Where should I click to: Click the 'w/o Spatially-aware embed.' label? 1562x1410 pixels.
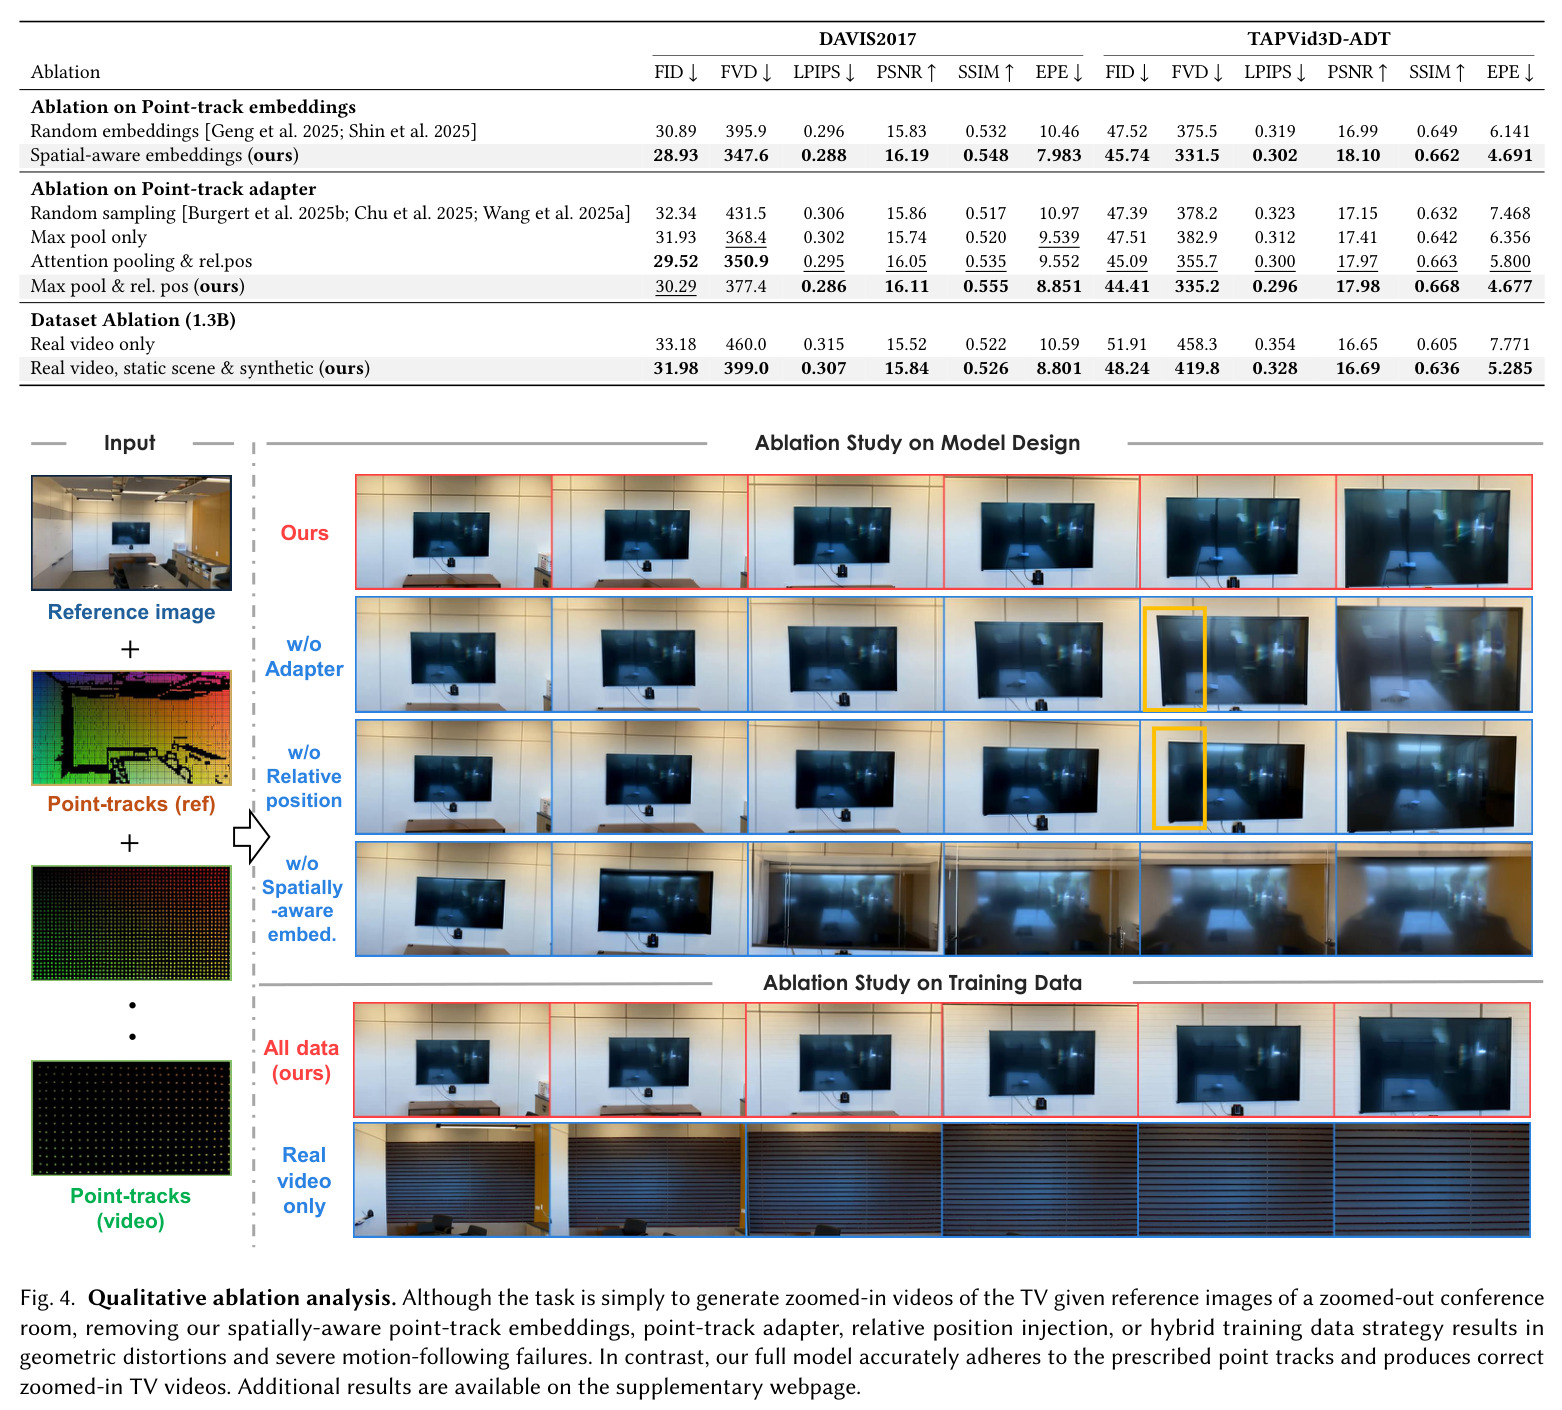coord(302,899)
